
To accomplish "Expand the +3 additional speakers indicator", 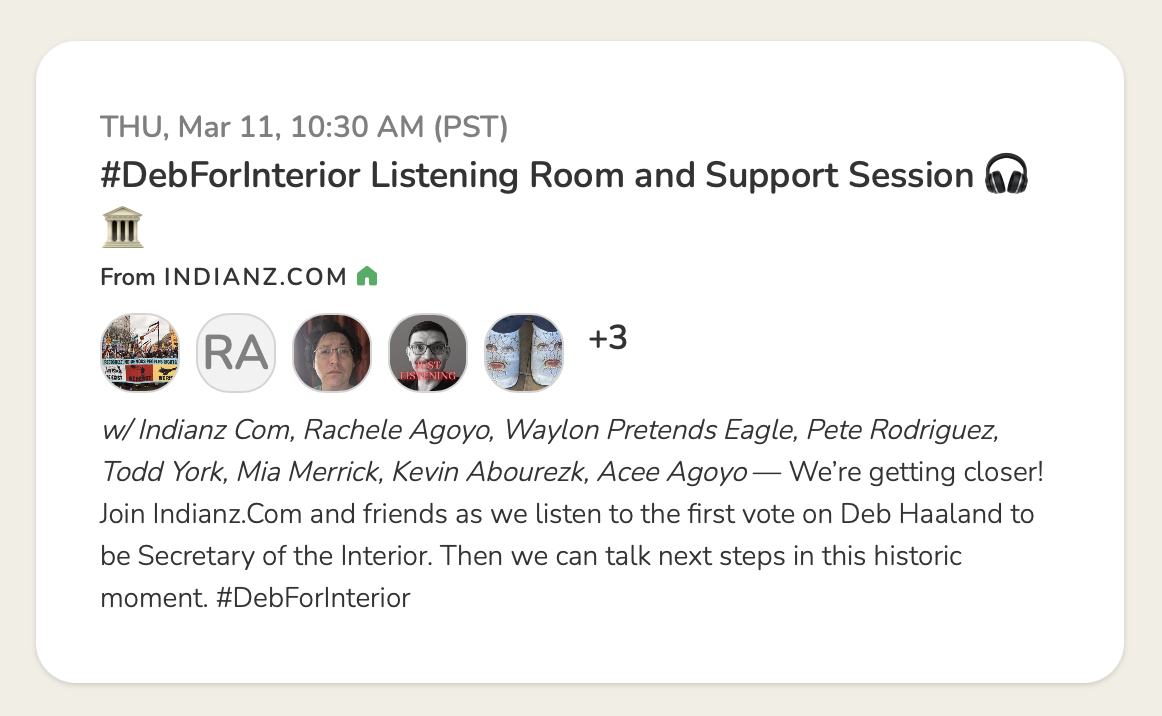I will [x=607, y=339].
